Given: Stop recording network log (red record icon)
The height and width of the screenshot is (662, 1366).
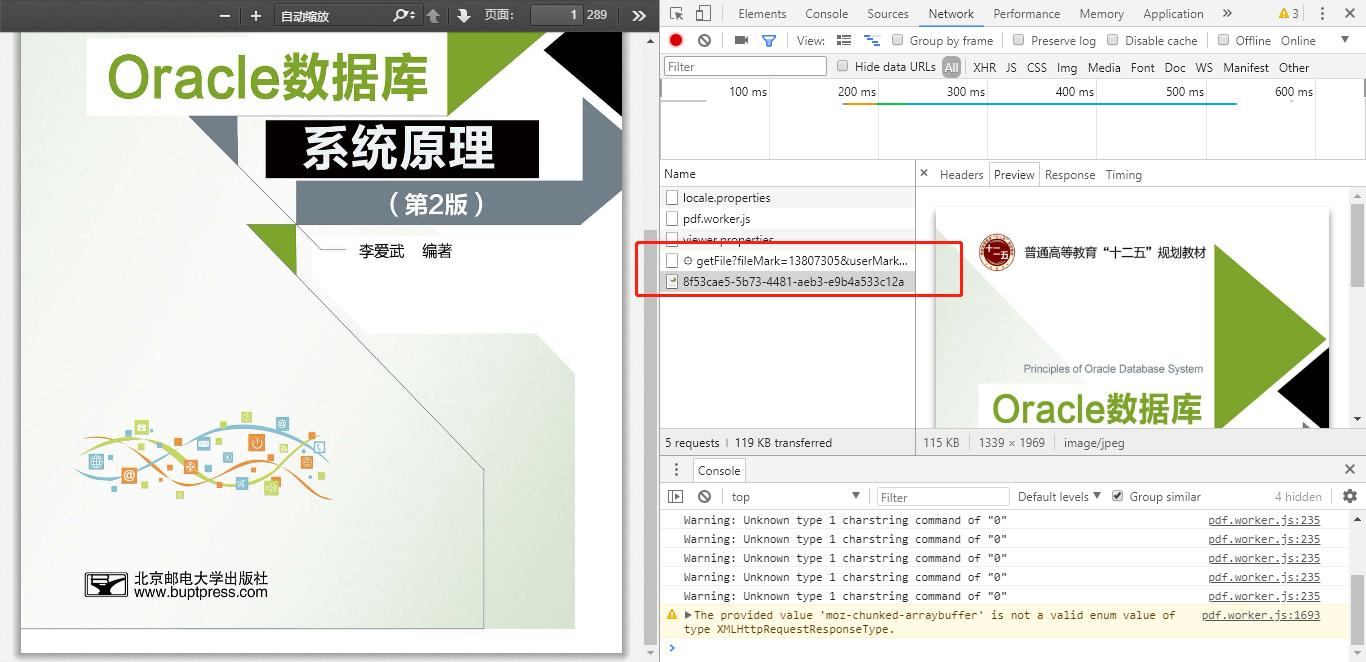Looking at the screenshot, I should [675, 40].
